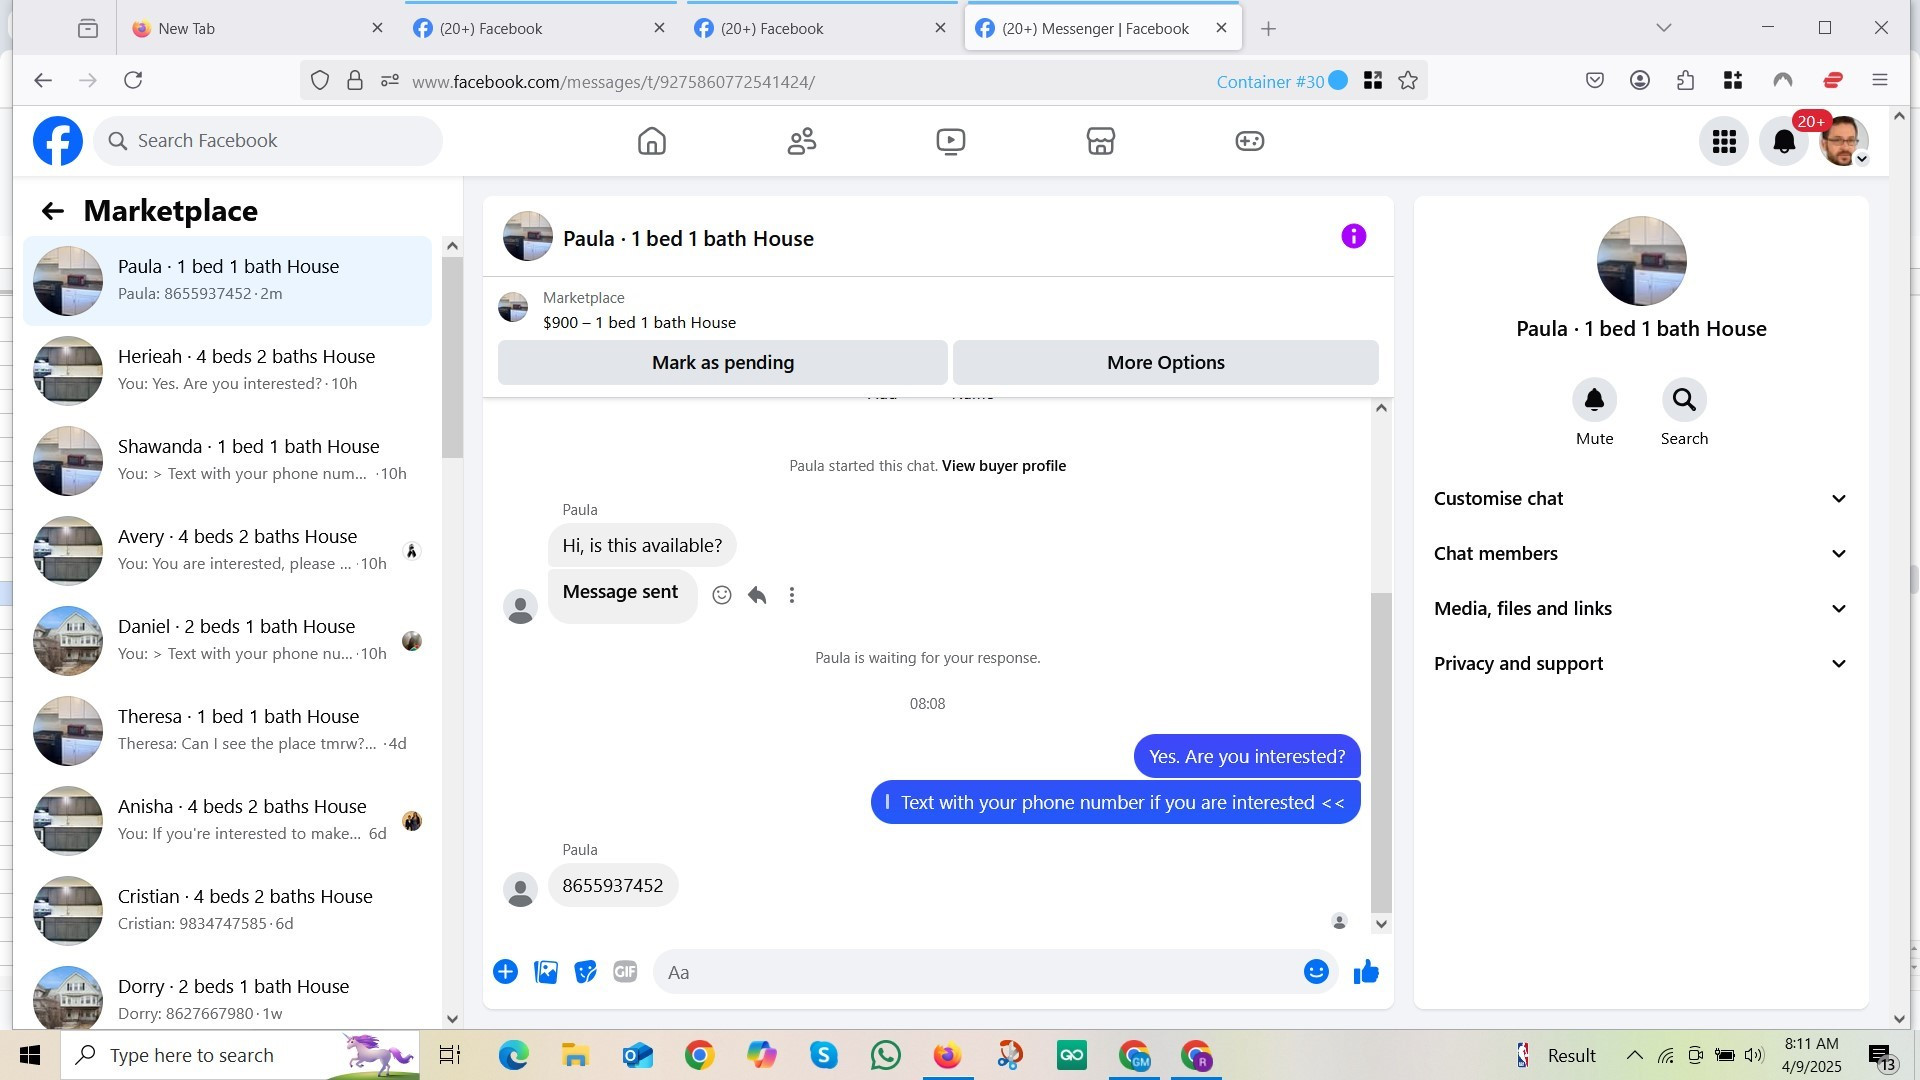
Task: Open more options for 'Message sent' bubble
Action: pos(791,596)
